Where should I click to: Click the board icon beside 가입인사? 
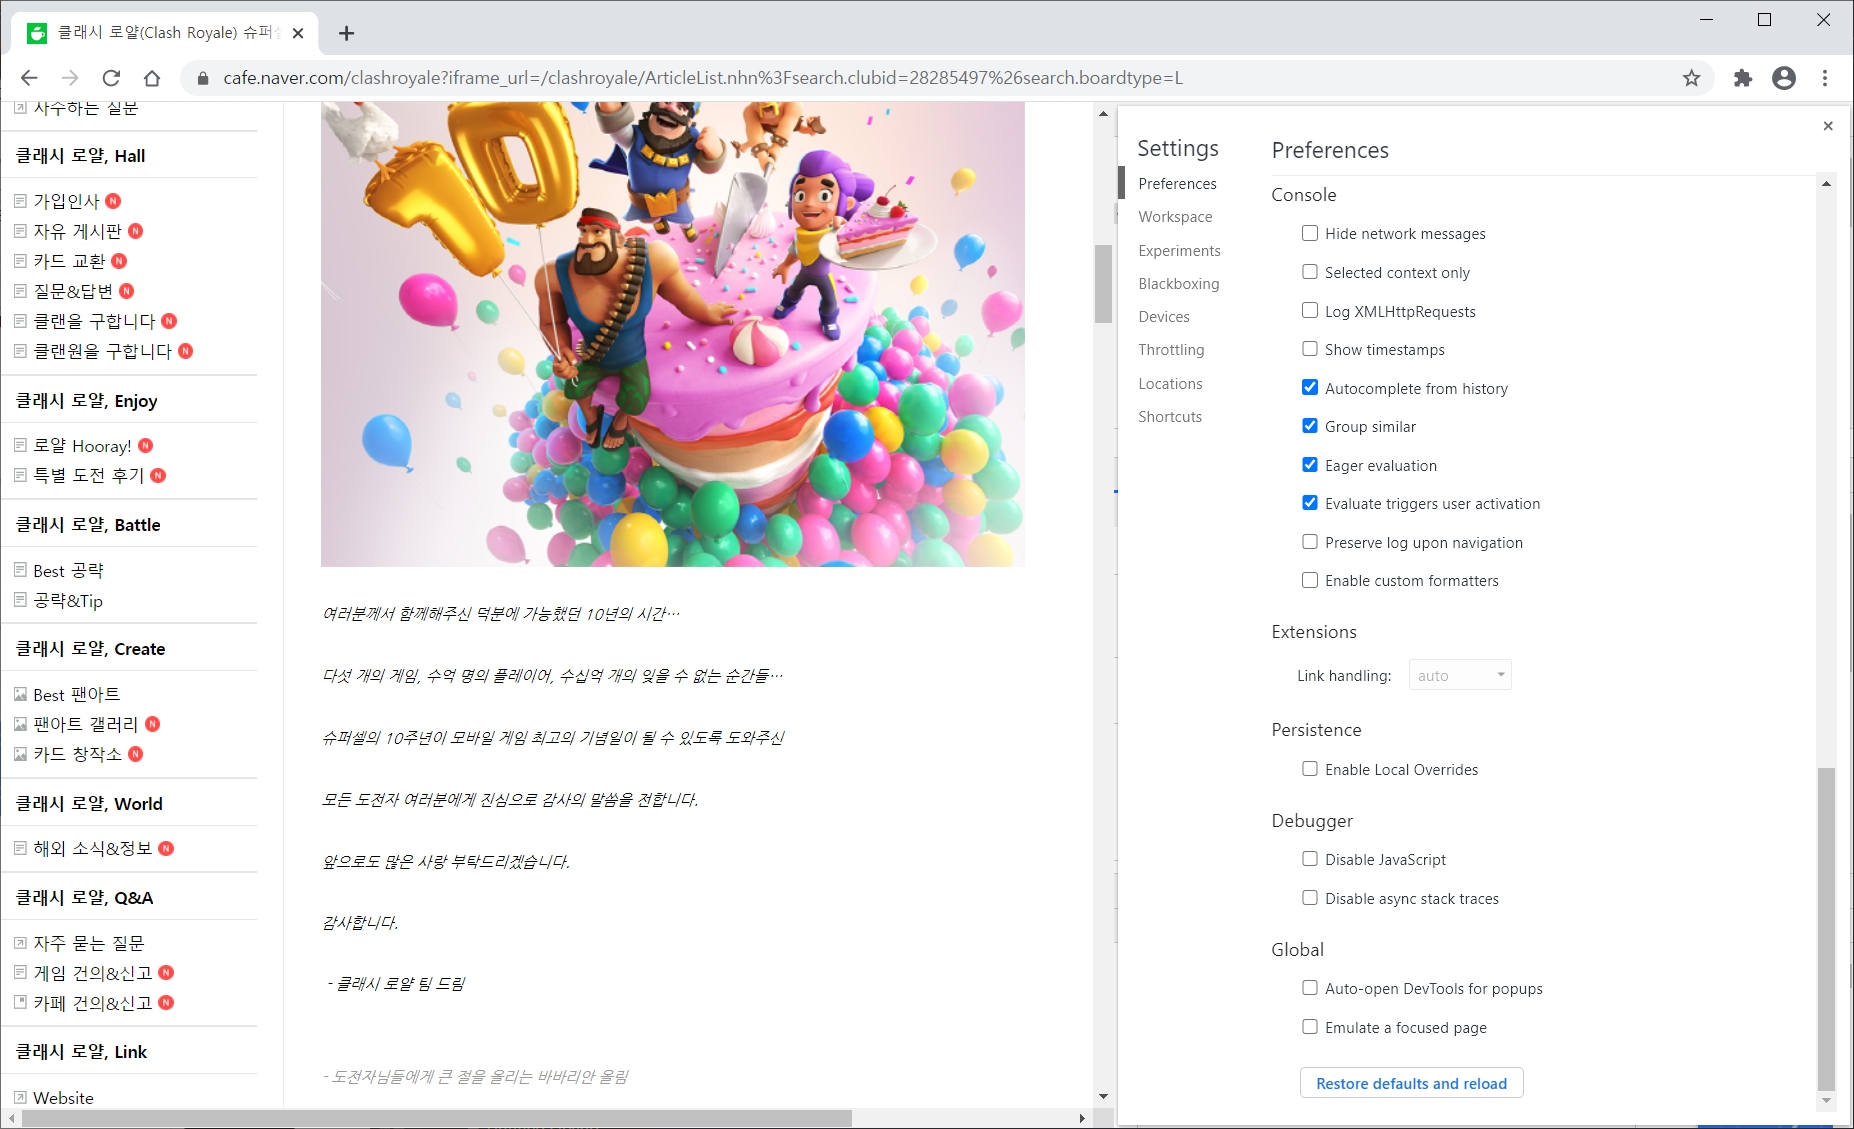click(20, 201)
